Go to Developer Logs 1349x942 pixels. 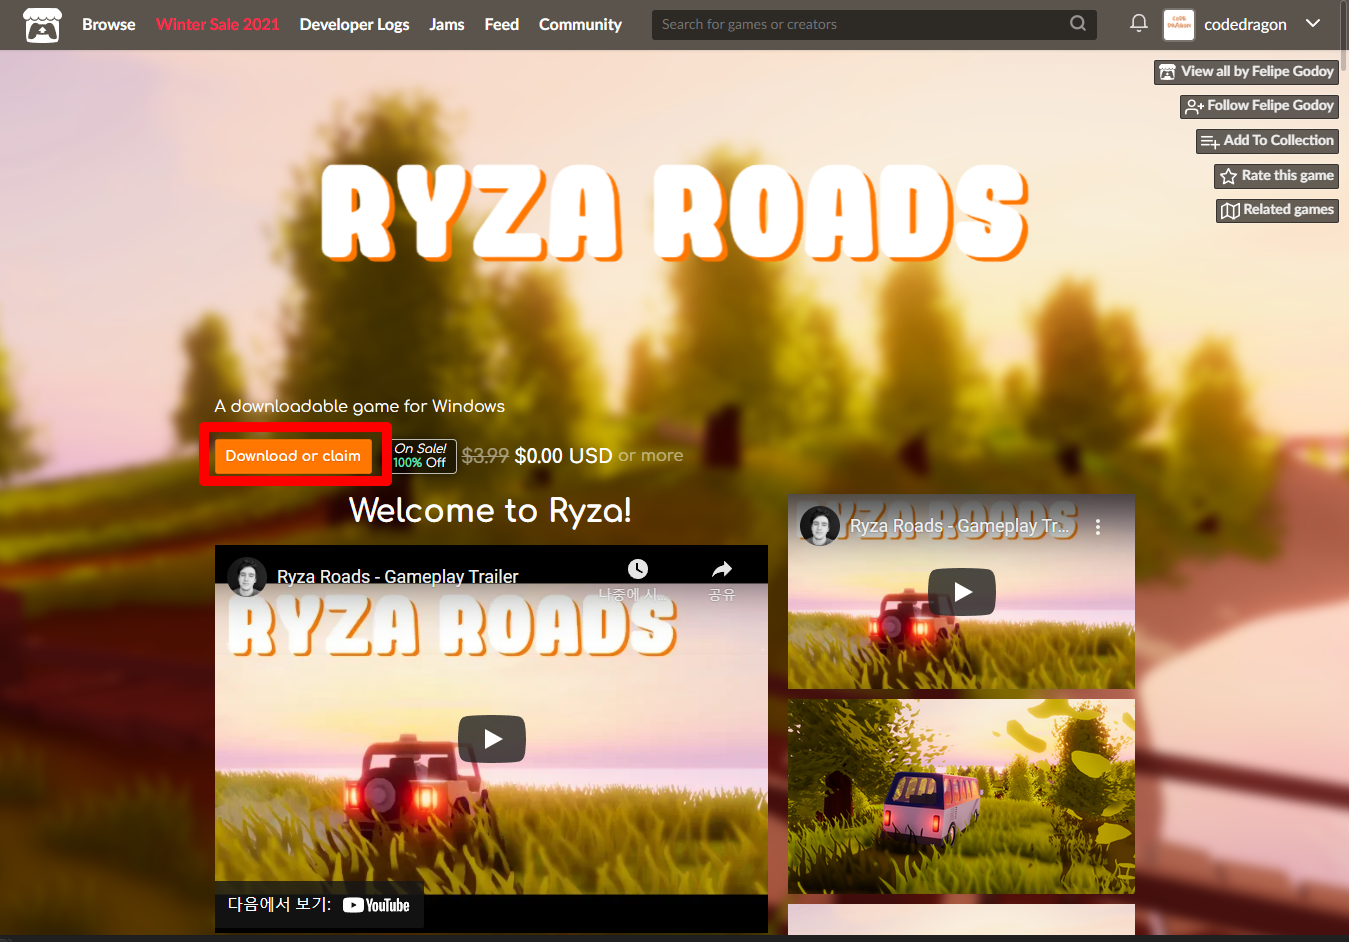[354, 24]
